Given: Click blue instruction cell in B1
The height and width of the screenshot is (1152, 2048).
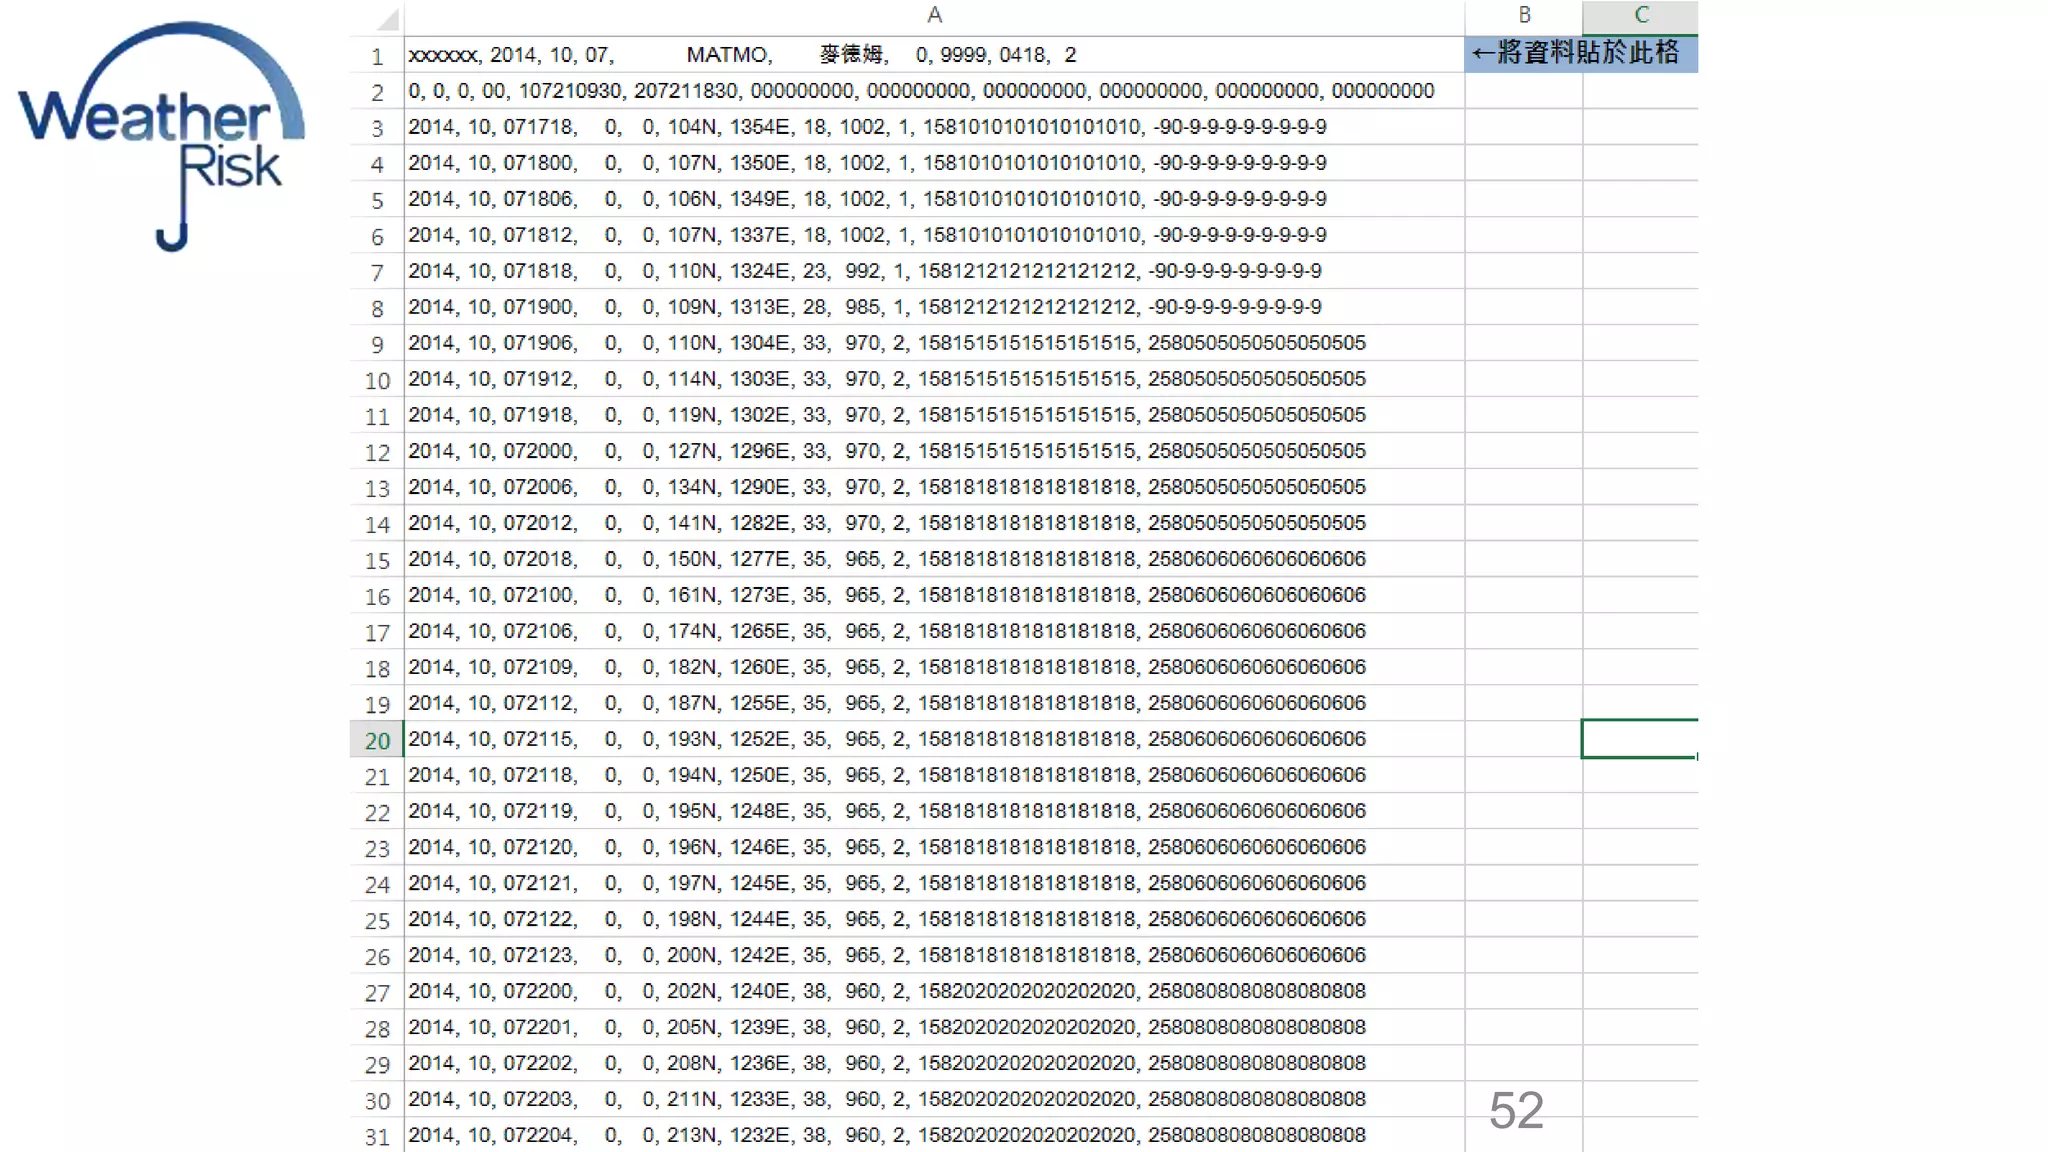Looking at the screenshot, I should tap(1523, 53).
